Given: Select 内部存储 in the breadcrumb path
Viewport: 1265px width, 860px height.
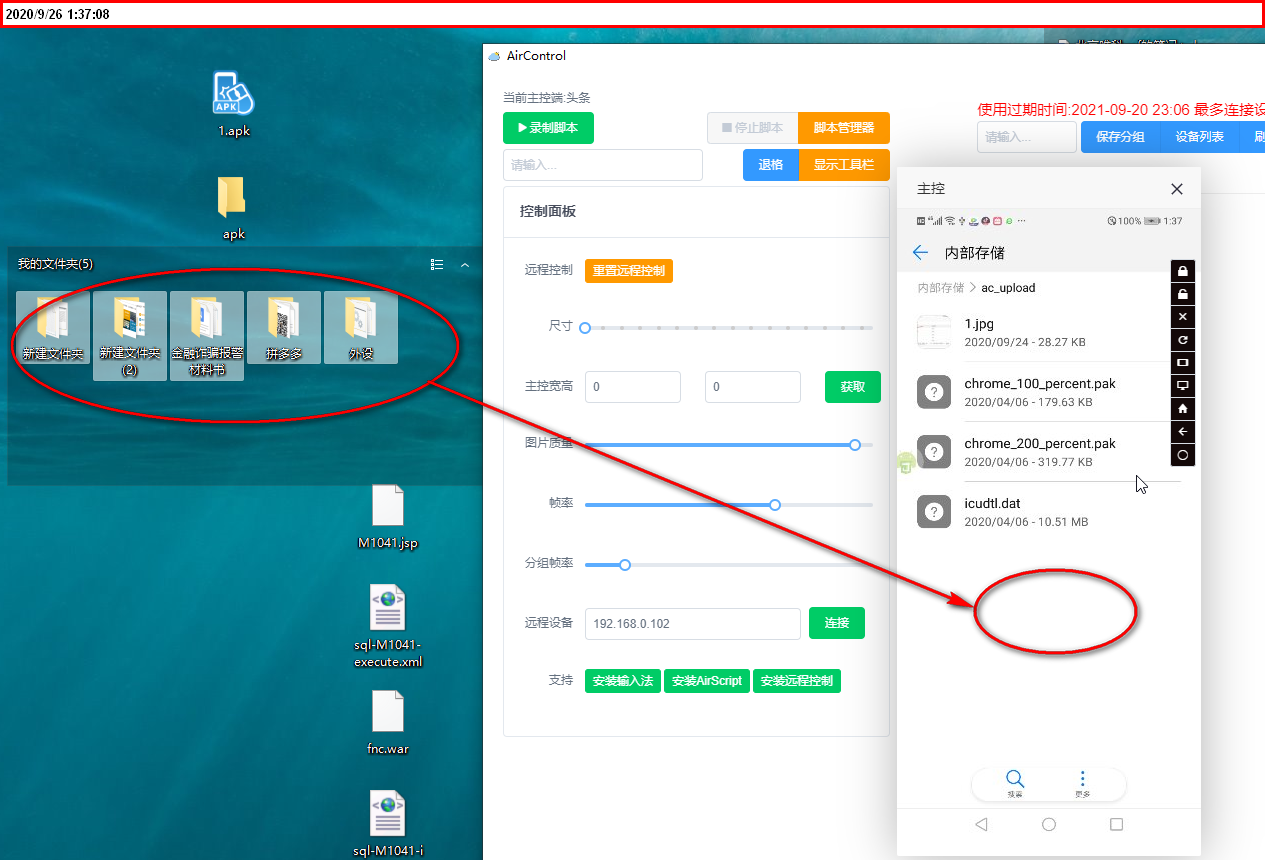Looking at the screenshot, I should pyautogui.click(x=941, y=288).
